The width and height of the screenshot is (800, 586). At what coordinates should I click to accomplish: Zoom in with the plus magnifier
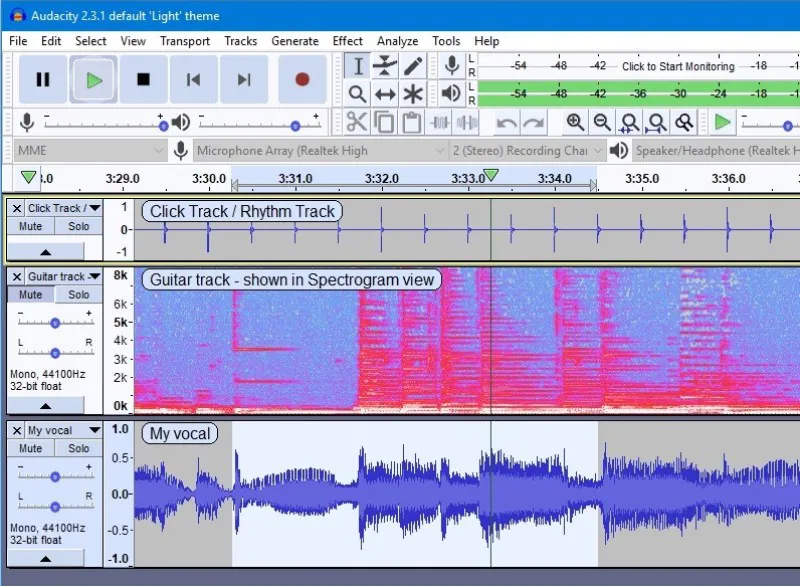point(575,122)
